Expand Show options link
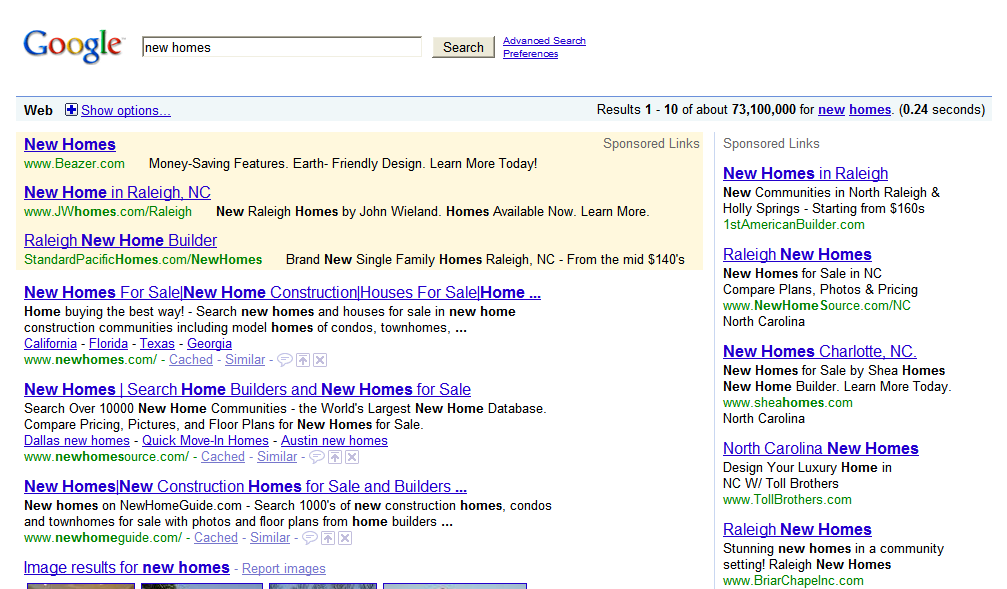The height and width of the screenshot is (589, 1007). click(x=126, y=110)
